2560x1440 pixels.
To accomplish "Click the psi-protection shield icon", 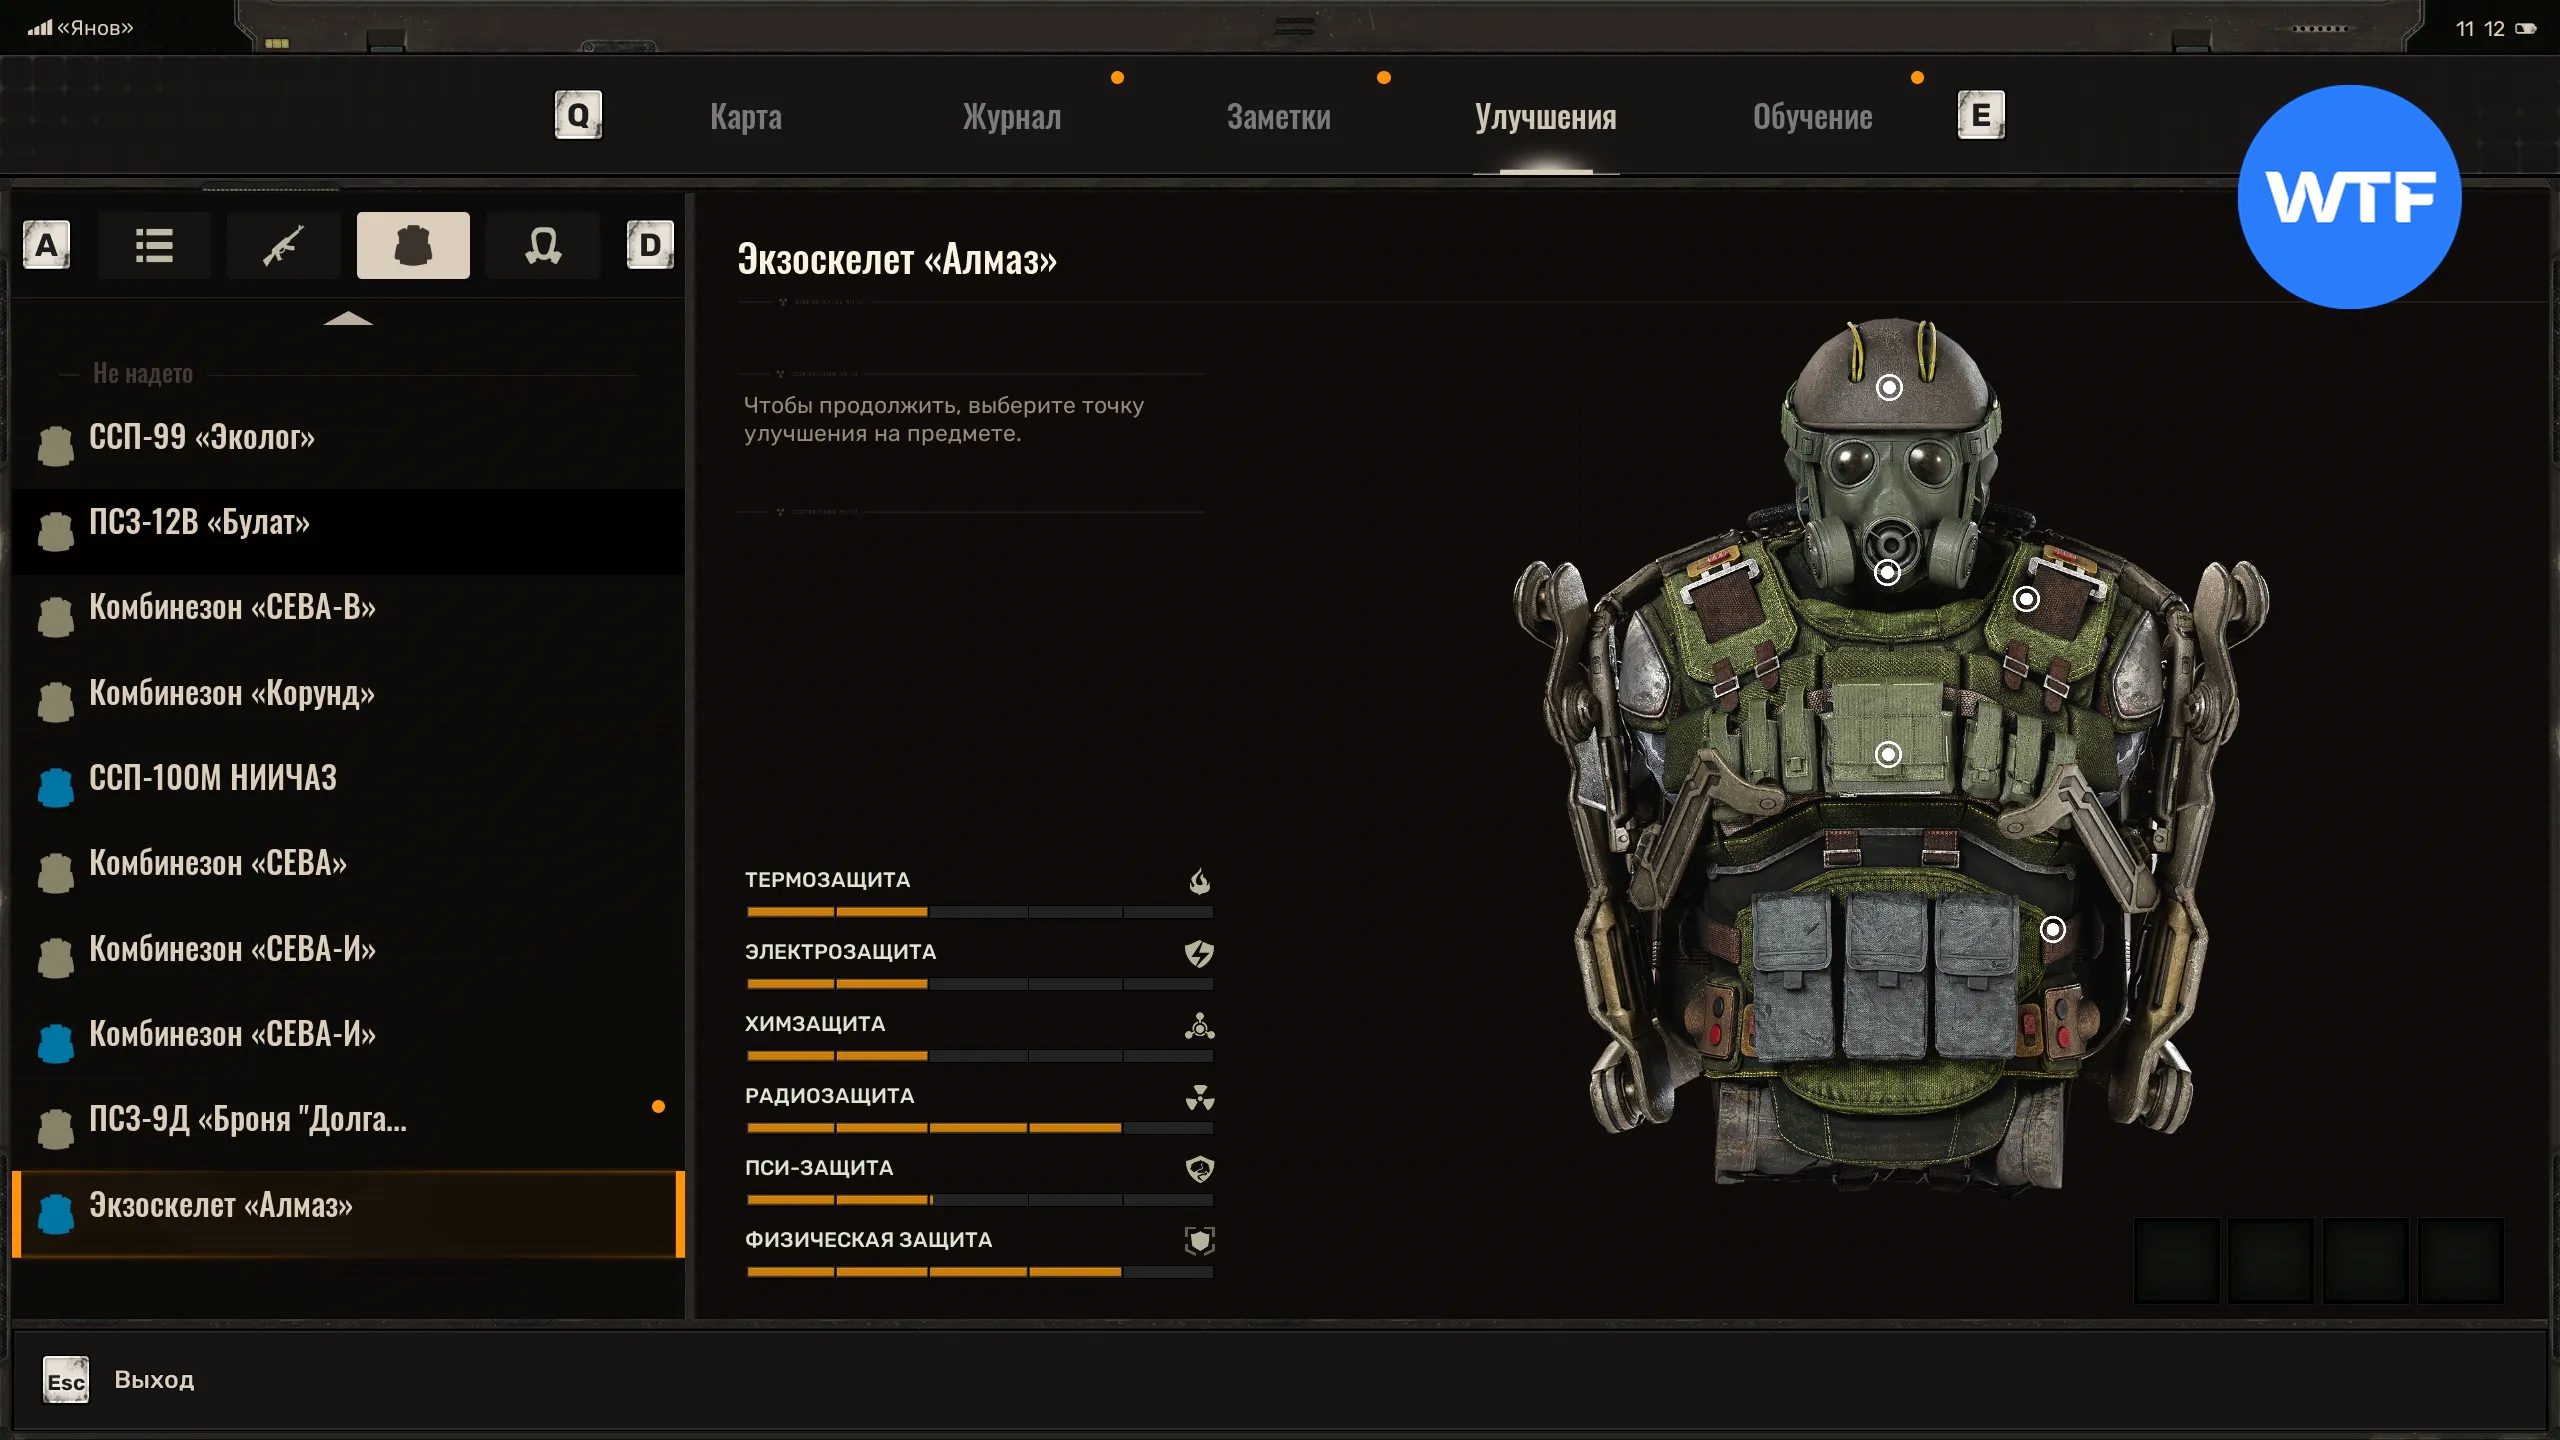I will click(x=1199, y=1169).
